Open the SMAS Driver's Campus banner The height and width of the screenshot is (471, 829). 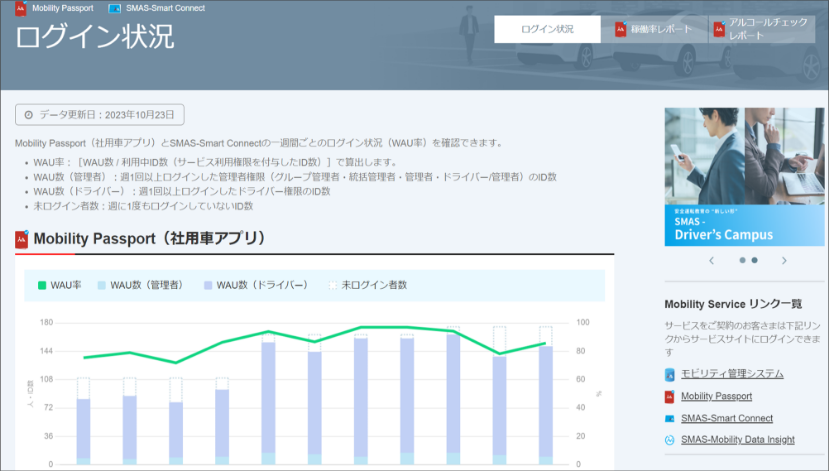(x=744, y=177)
